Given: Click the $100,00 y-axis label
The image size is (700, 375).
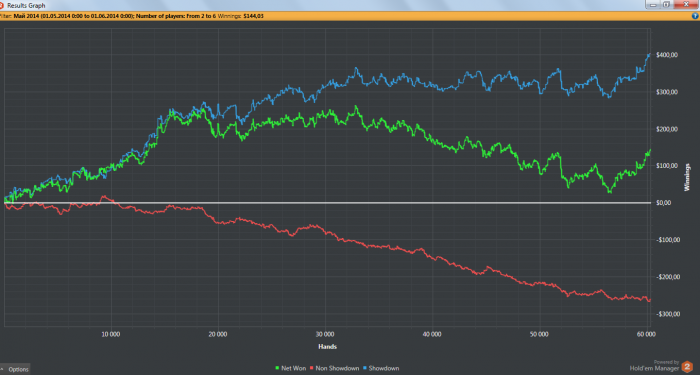Looking at the screenshot, I should point(667,166).
